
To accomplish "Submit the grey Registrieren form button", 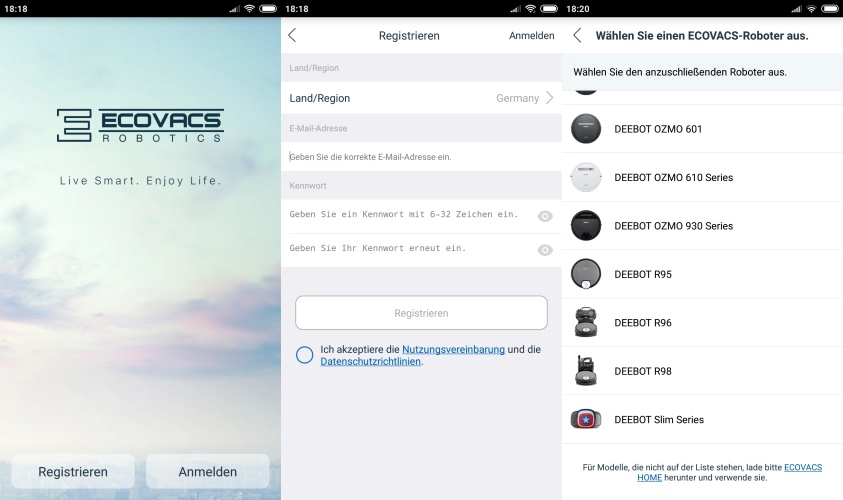I will click(421, 313).
